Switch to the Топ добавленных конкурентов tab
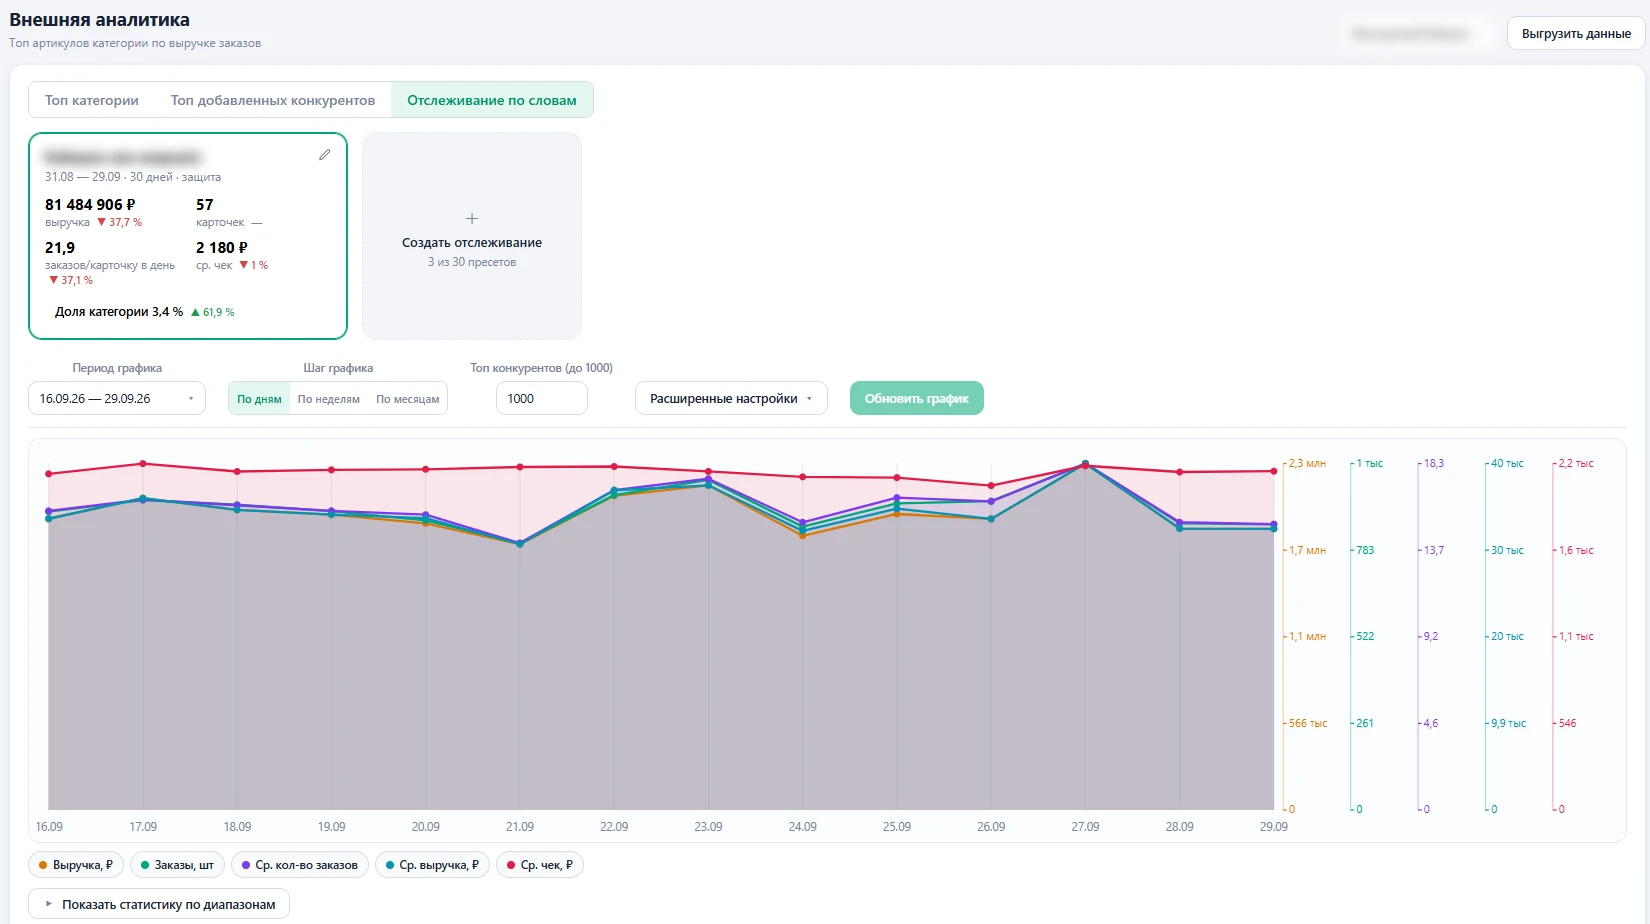 point(273,100)
